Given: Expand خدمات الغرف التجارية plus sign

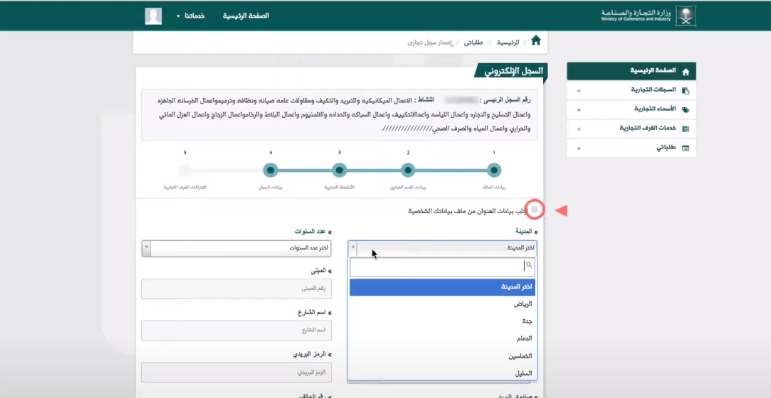Looking at the screenshot, I should click(578, 128).
